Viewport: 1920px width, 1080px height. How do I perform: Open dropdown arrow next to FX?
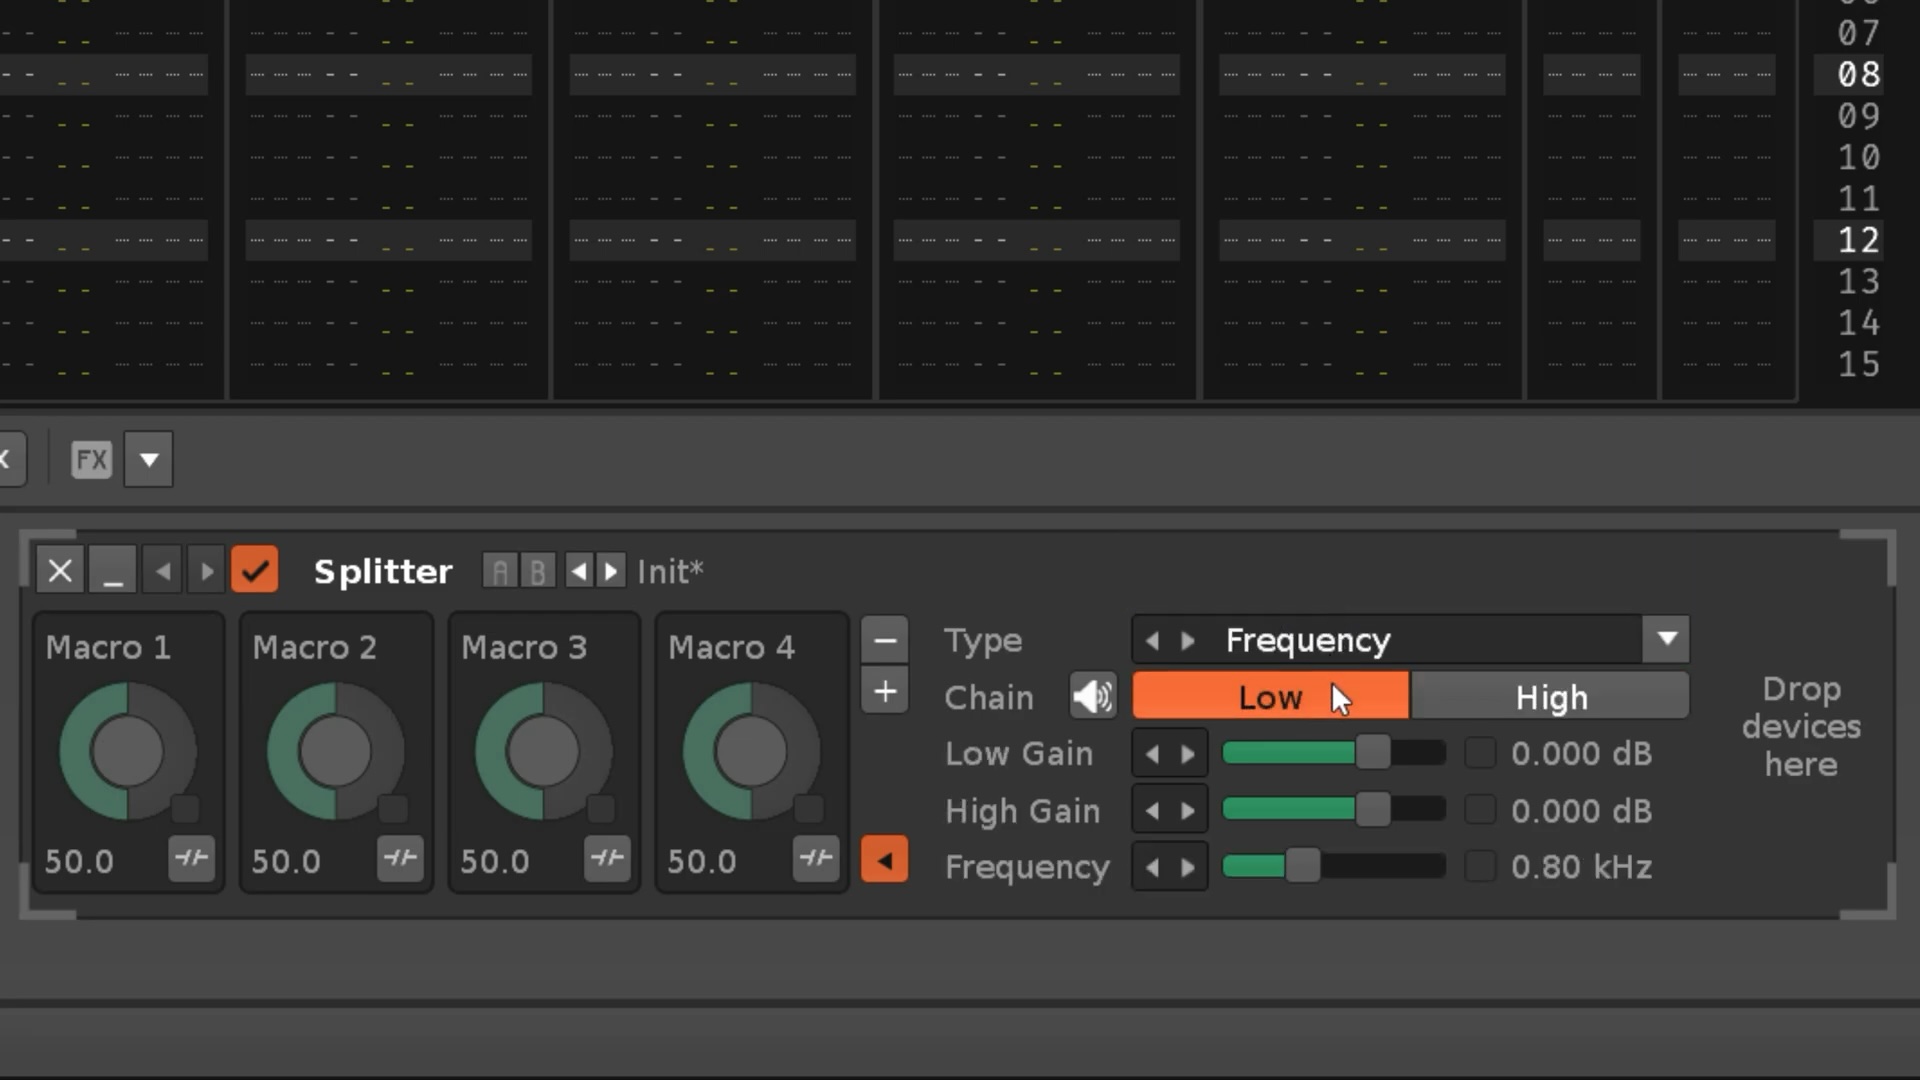pos(149,460)
